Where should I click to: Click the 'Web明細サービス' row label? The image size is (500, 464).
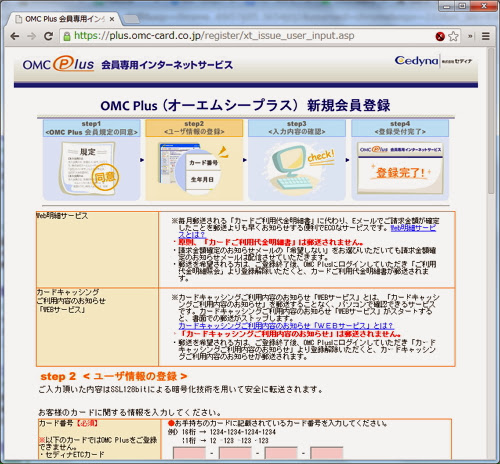(x=62, y=216)
